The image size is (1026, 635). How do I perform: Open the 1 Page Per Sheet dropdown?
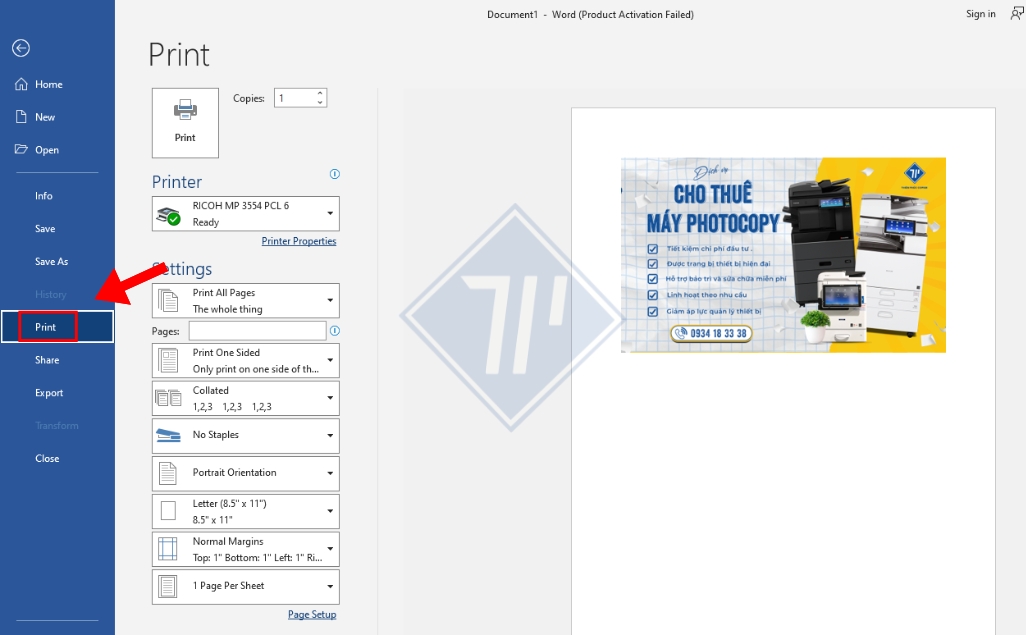tap(245, 587)
